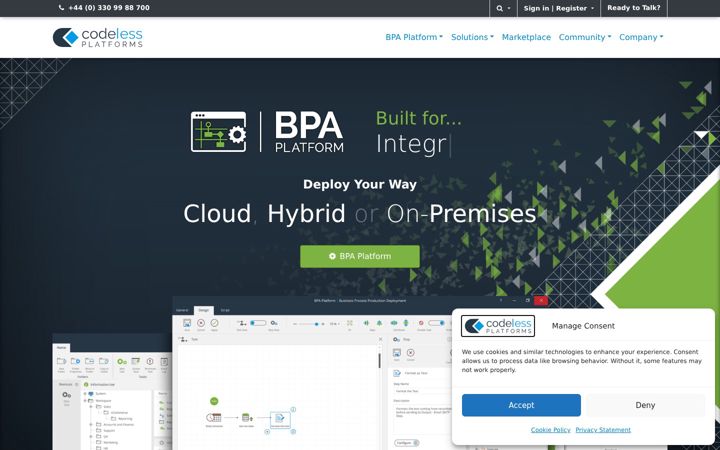Click the Apply checkmark icon in Design ribbon
Viewport: 720px width, 450px height.
coord(214,323)
